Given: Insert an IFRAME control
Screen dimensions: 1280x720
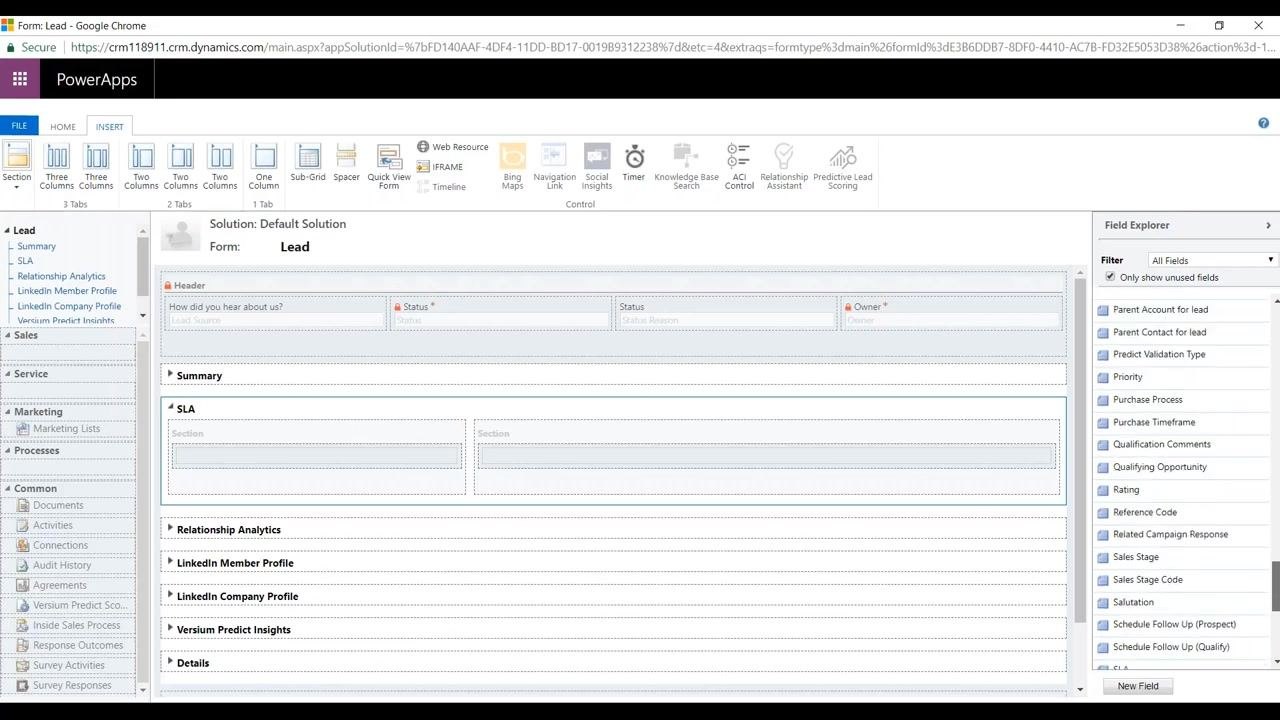Looking at the screenshot, I should (440, 167).
